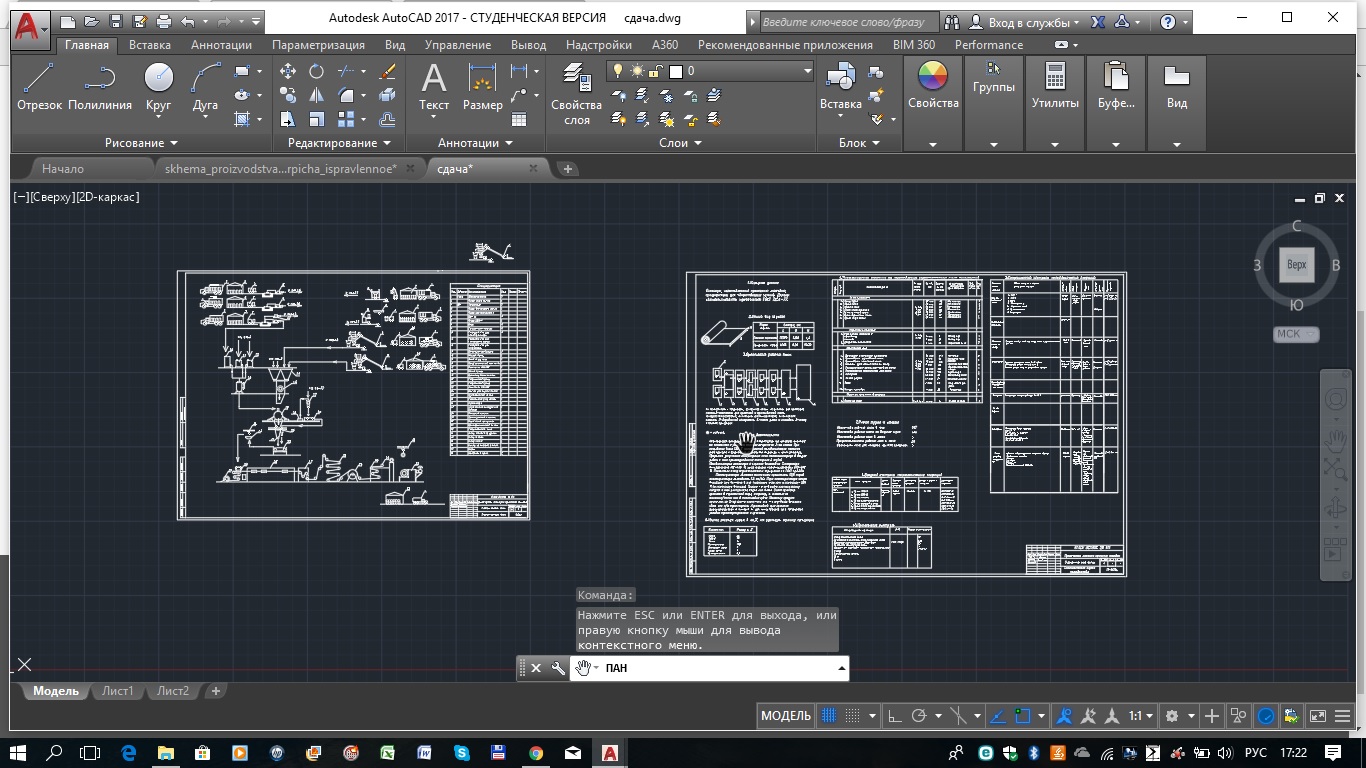Viewport: 1366px width, 768px height.
Task: Toggle grid display in status bar
Action: [828, 716]
